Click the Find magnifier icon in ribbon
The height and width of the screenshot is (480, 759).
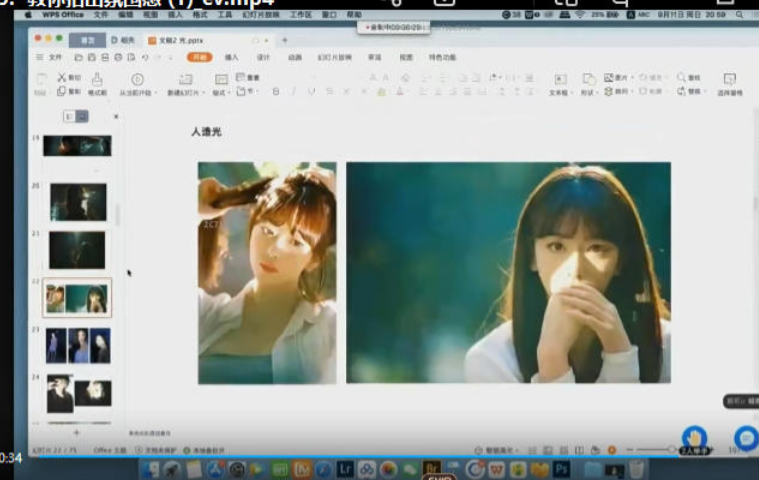click(x=682, y=77)
